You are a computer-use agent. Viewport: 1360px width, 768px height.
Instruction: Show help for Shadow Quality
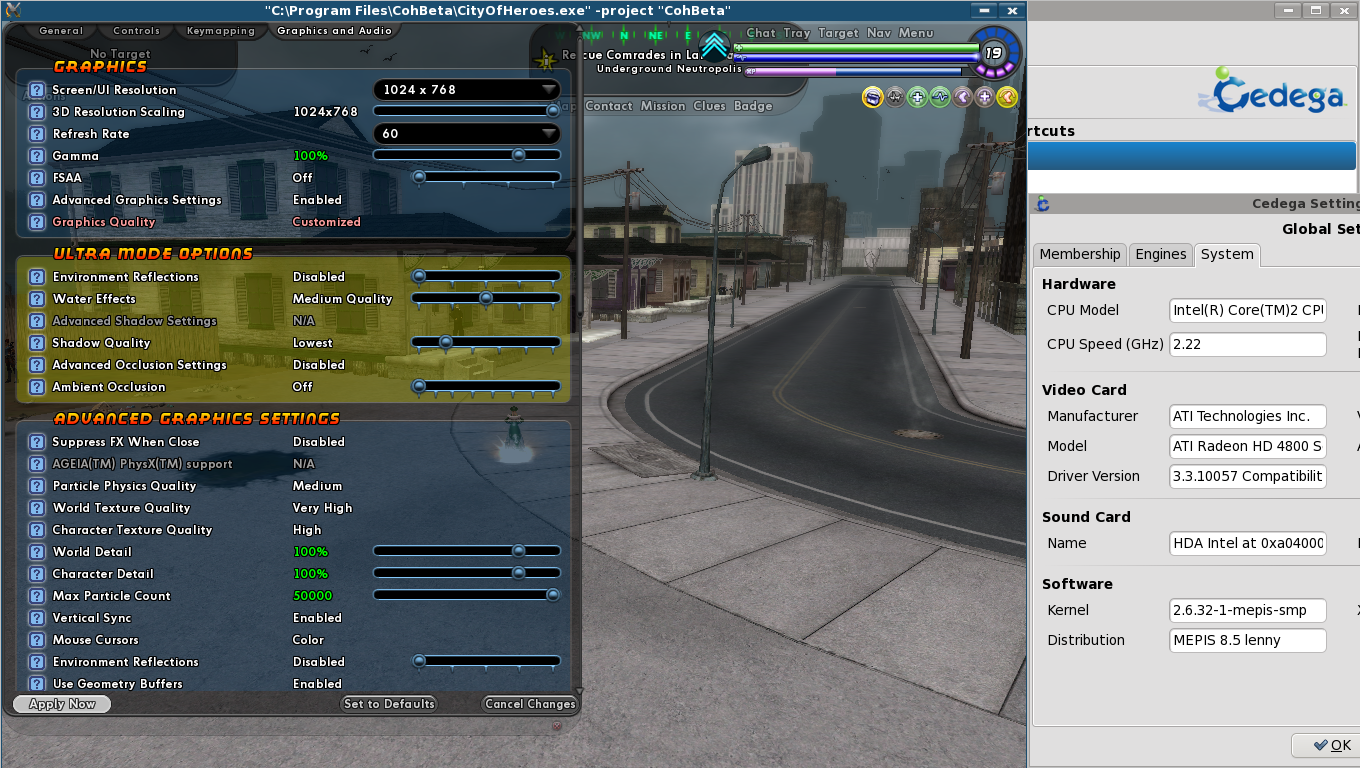click(37, 343)
